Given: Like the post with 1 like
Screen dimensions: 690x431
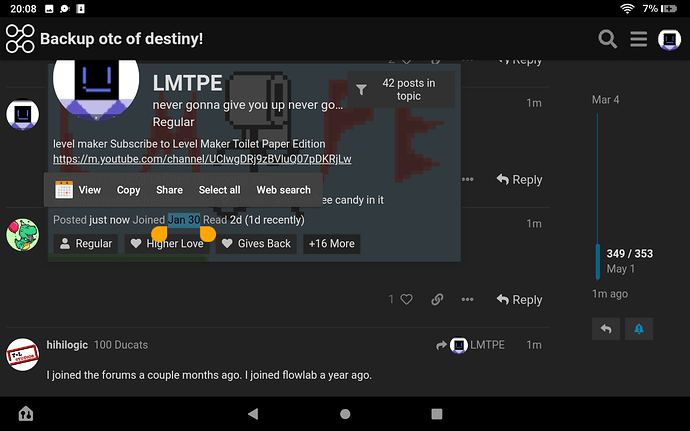Looking at the screenshot, I should point(407,299).
